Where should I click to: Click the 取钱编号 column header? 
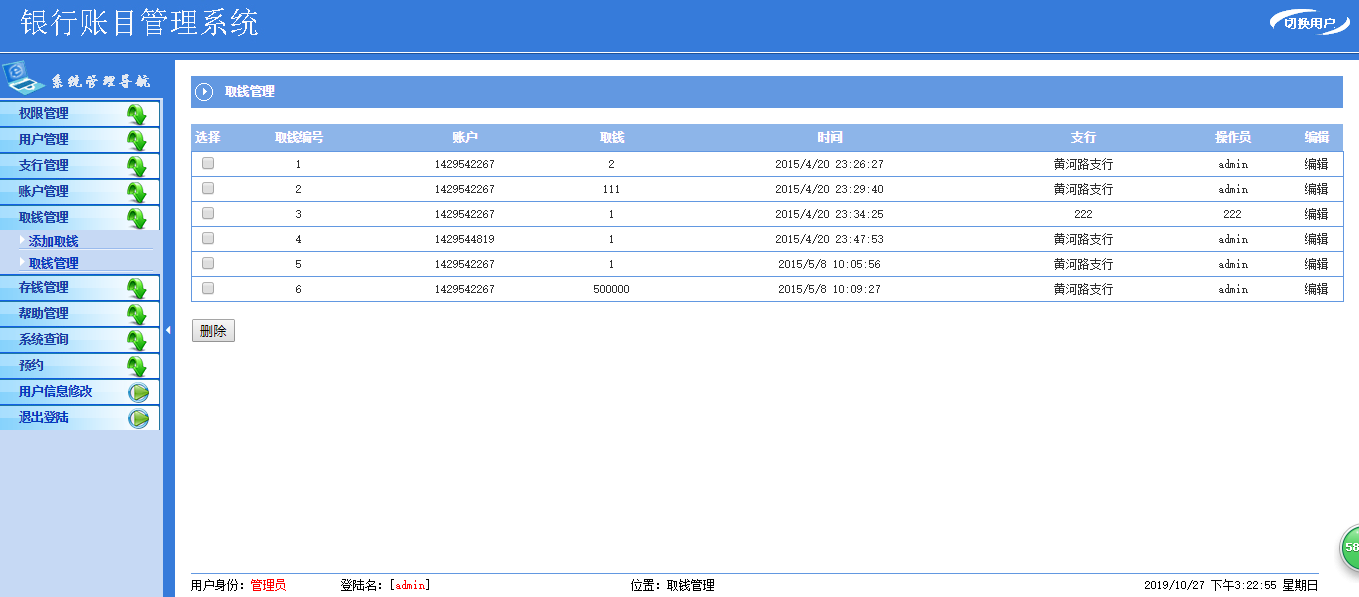(x=299, y=137)
